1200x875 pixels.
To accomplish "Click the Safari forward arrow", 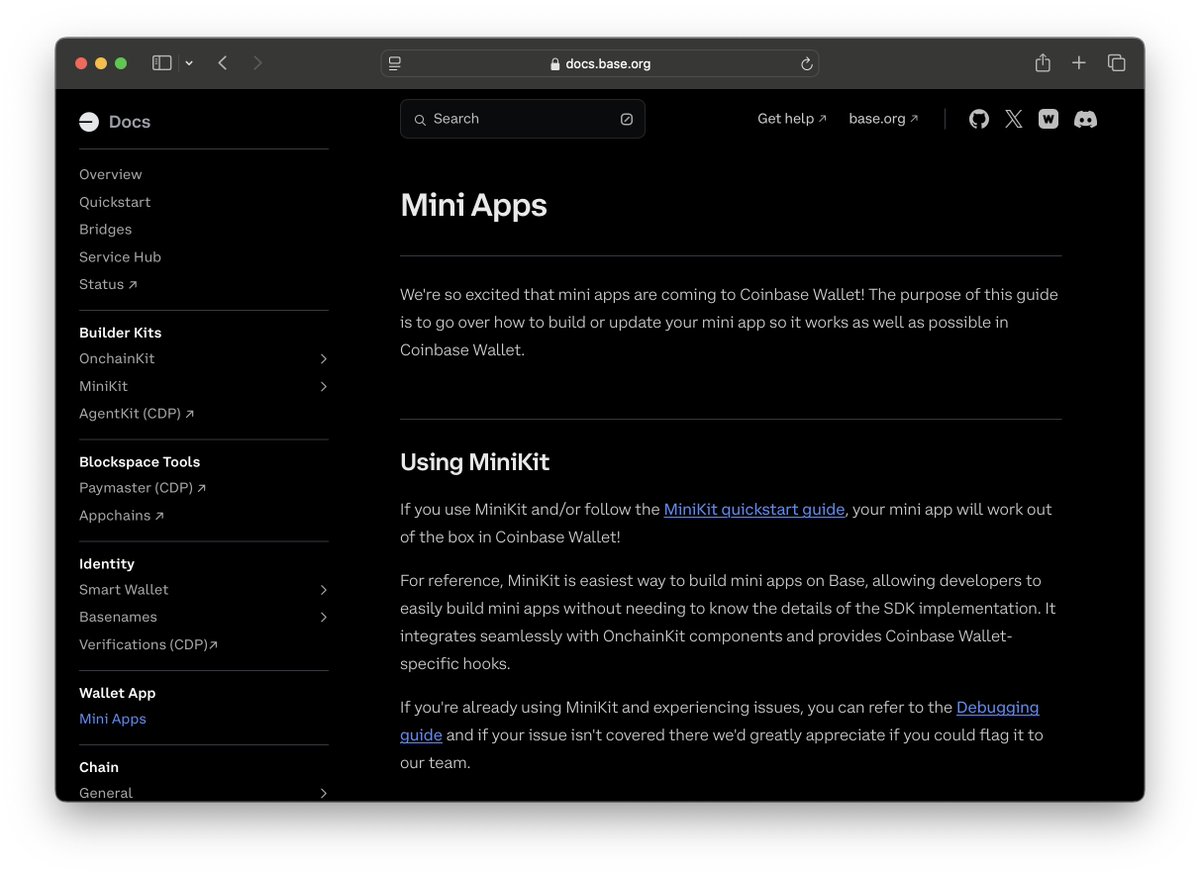I will (x=258, y=63).
